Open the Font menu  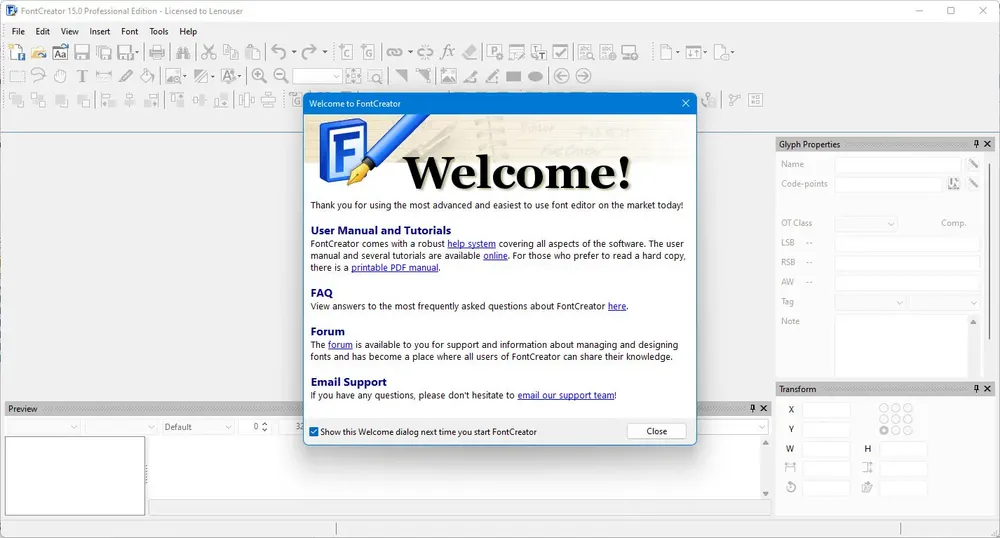[129, 31]
